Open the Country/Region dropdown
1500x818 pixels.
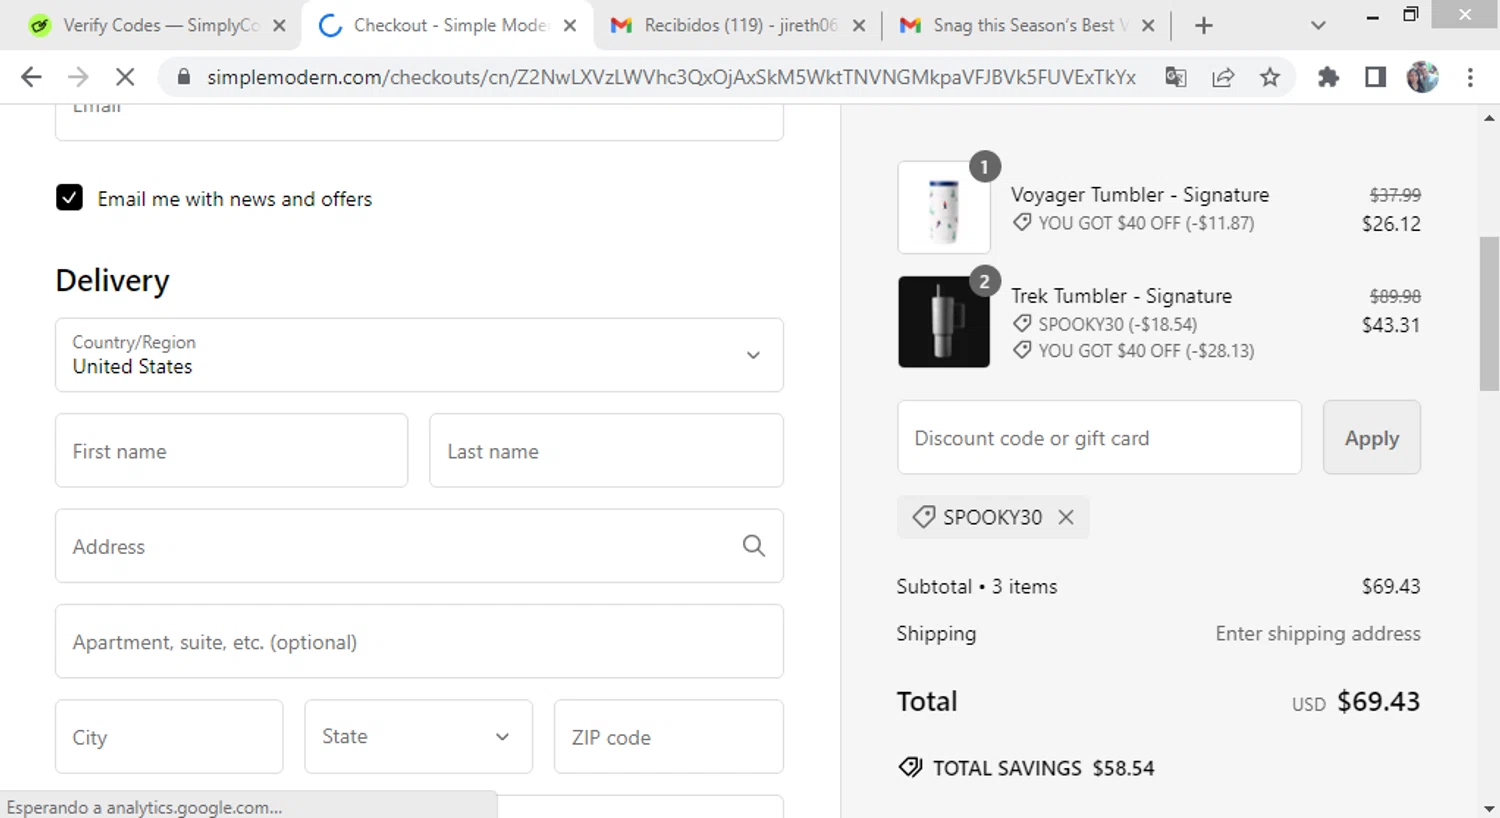pyautogui.click(x=419, y=355)
